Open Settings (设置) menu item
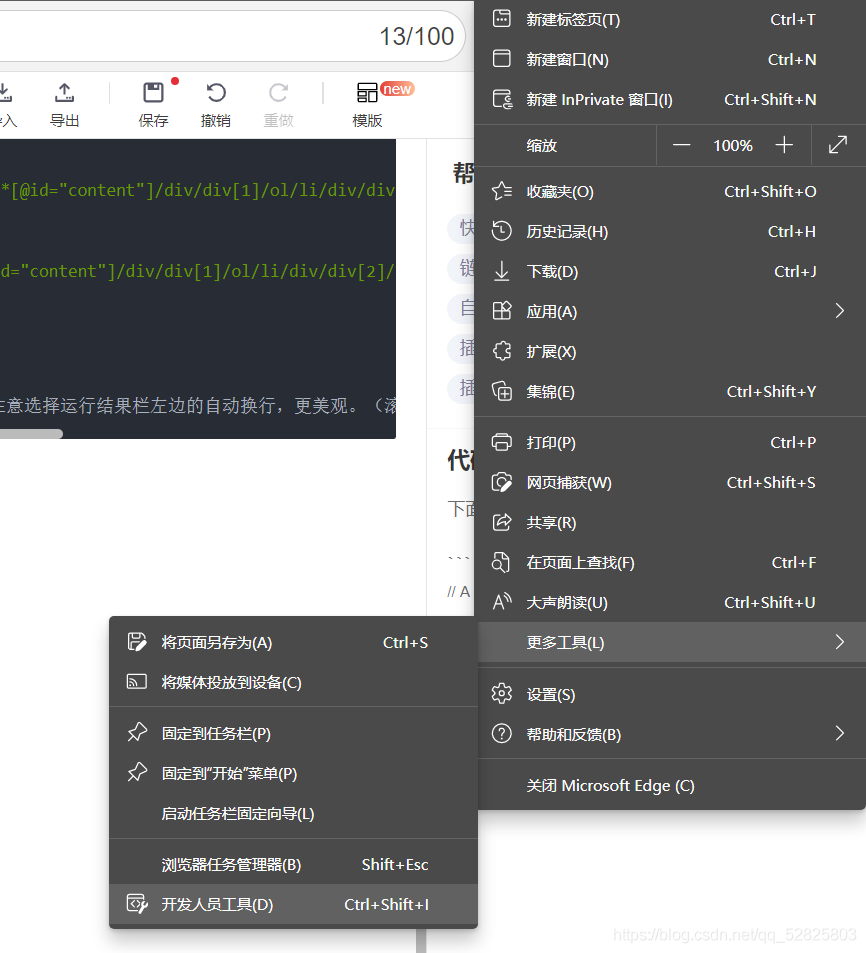Viewport: 866px width, 953px height. click(x=670, y=695)
